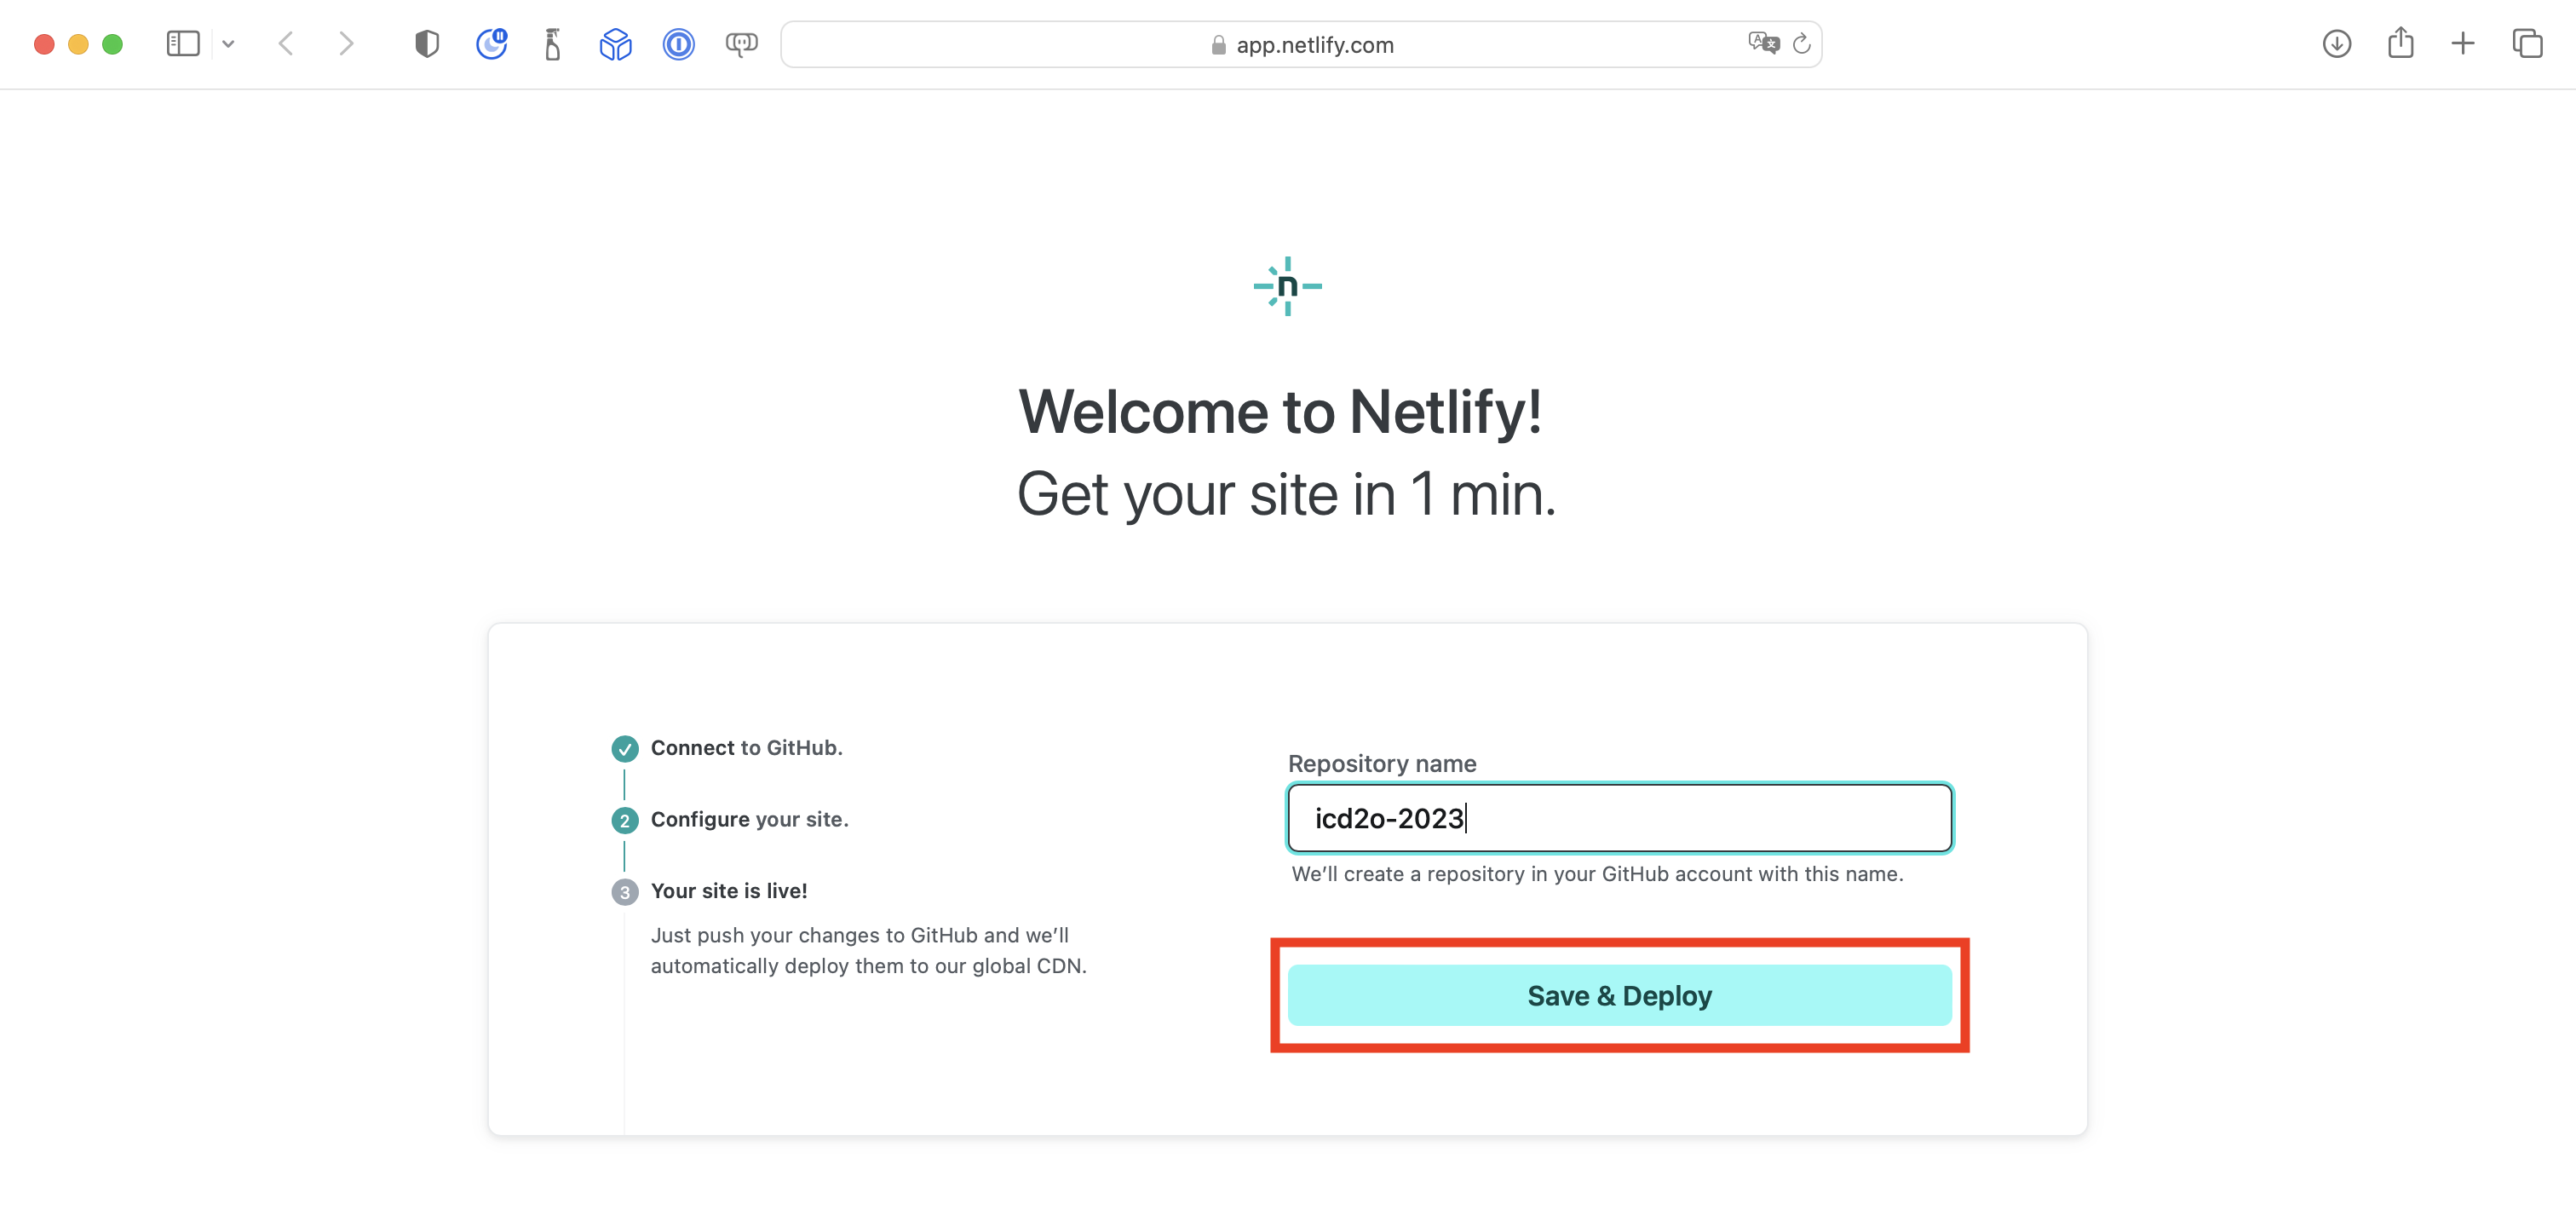Click the 'Configure your site.' text

[750, 820]
